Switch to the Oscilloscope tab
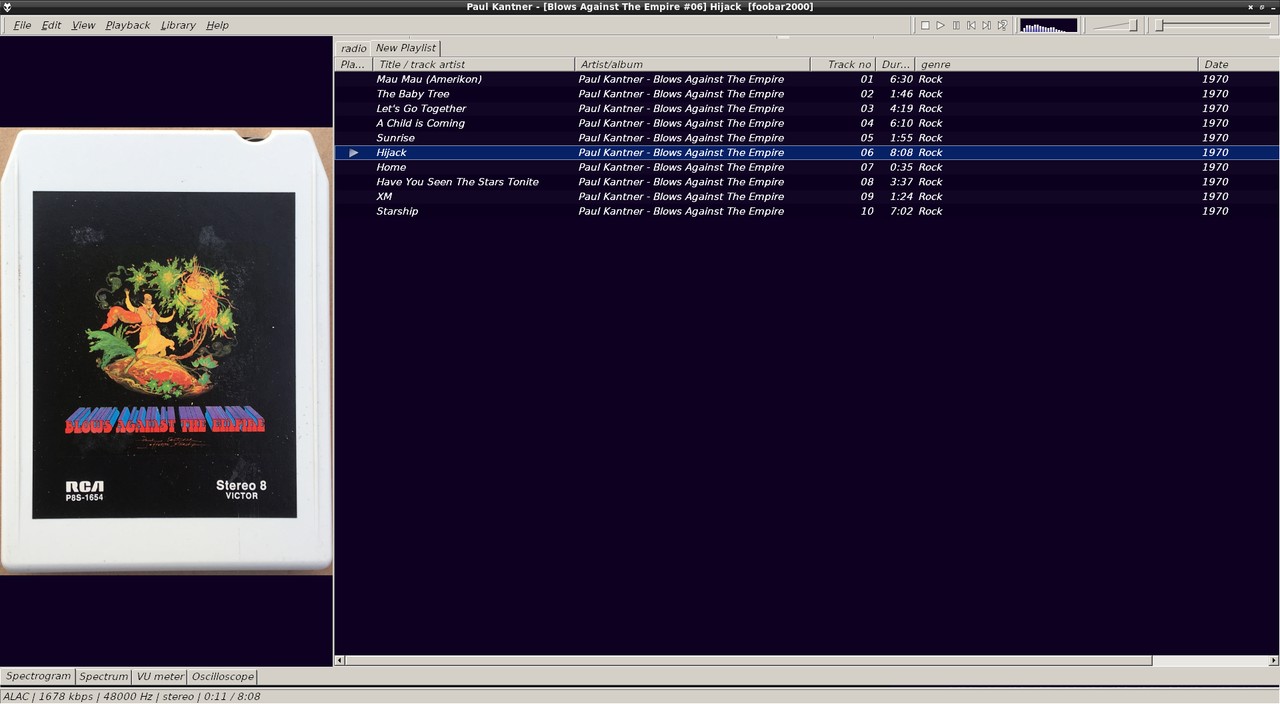 222,677
